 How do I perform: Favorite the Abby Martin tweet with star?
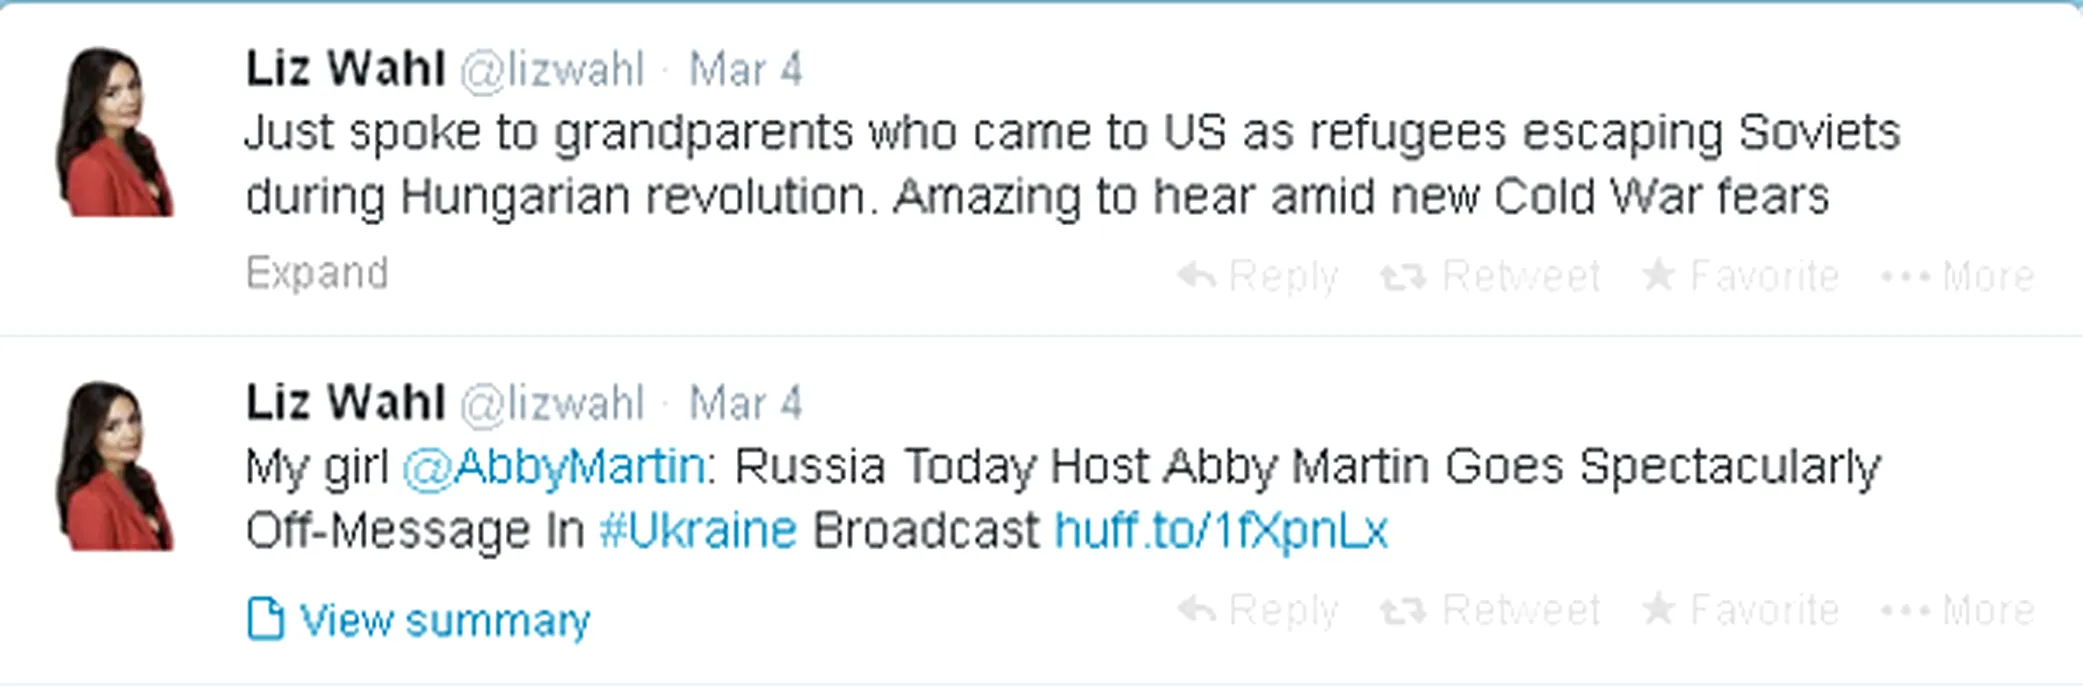coord(1658,608)
